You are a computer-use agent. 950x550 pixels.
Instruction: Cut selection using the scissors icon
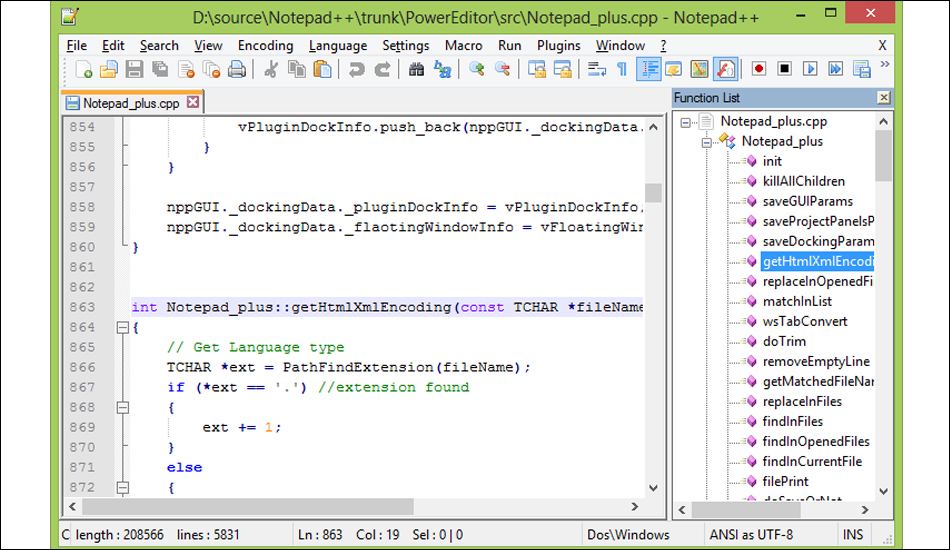[271, 70]
